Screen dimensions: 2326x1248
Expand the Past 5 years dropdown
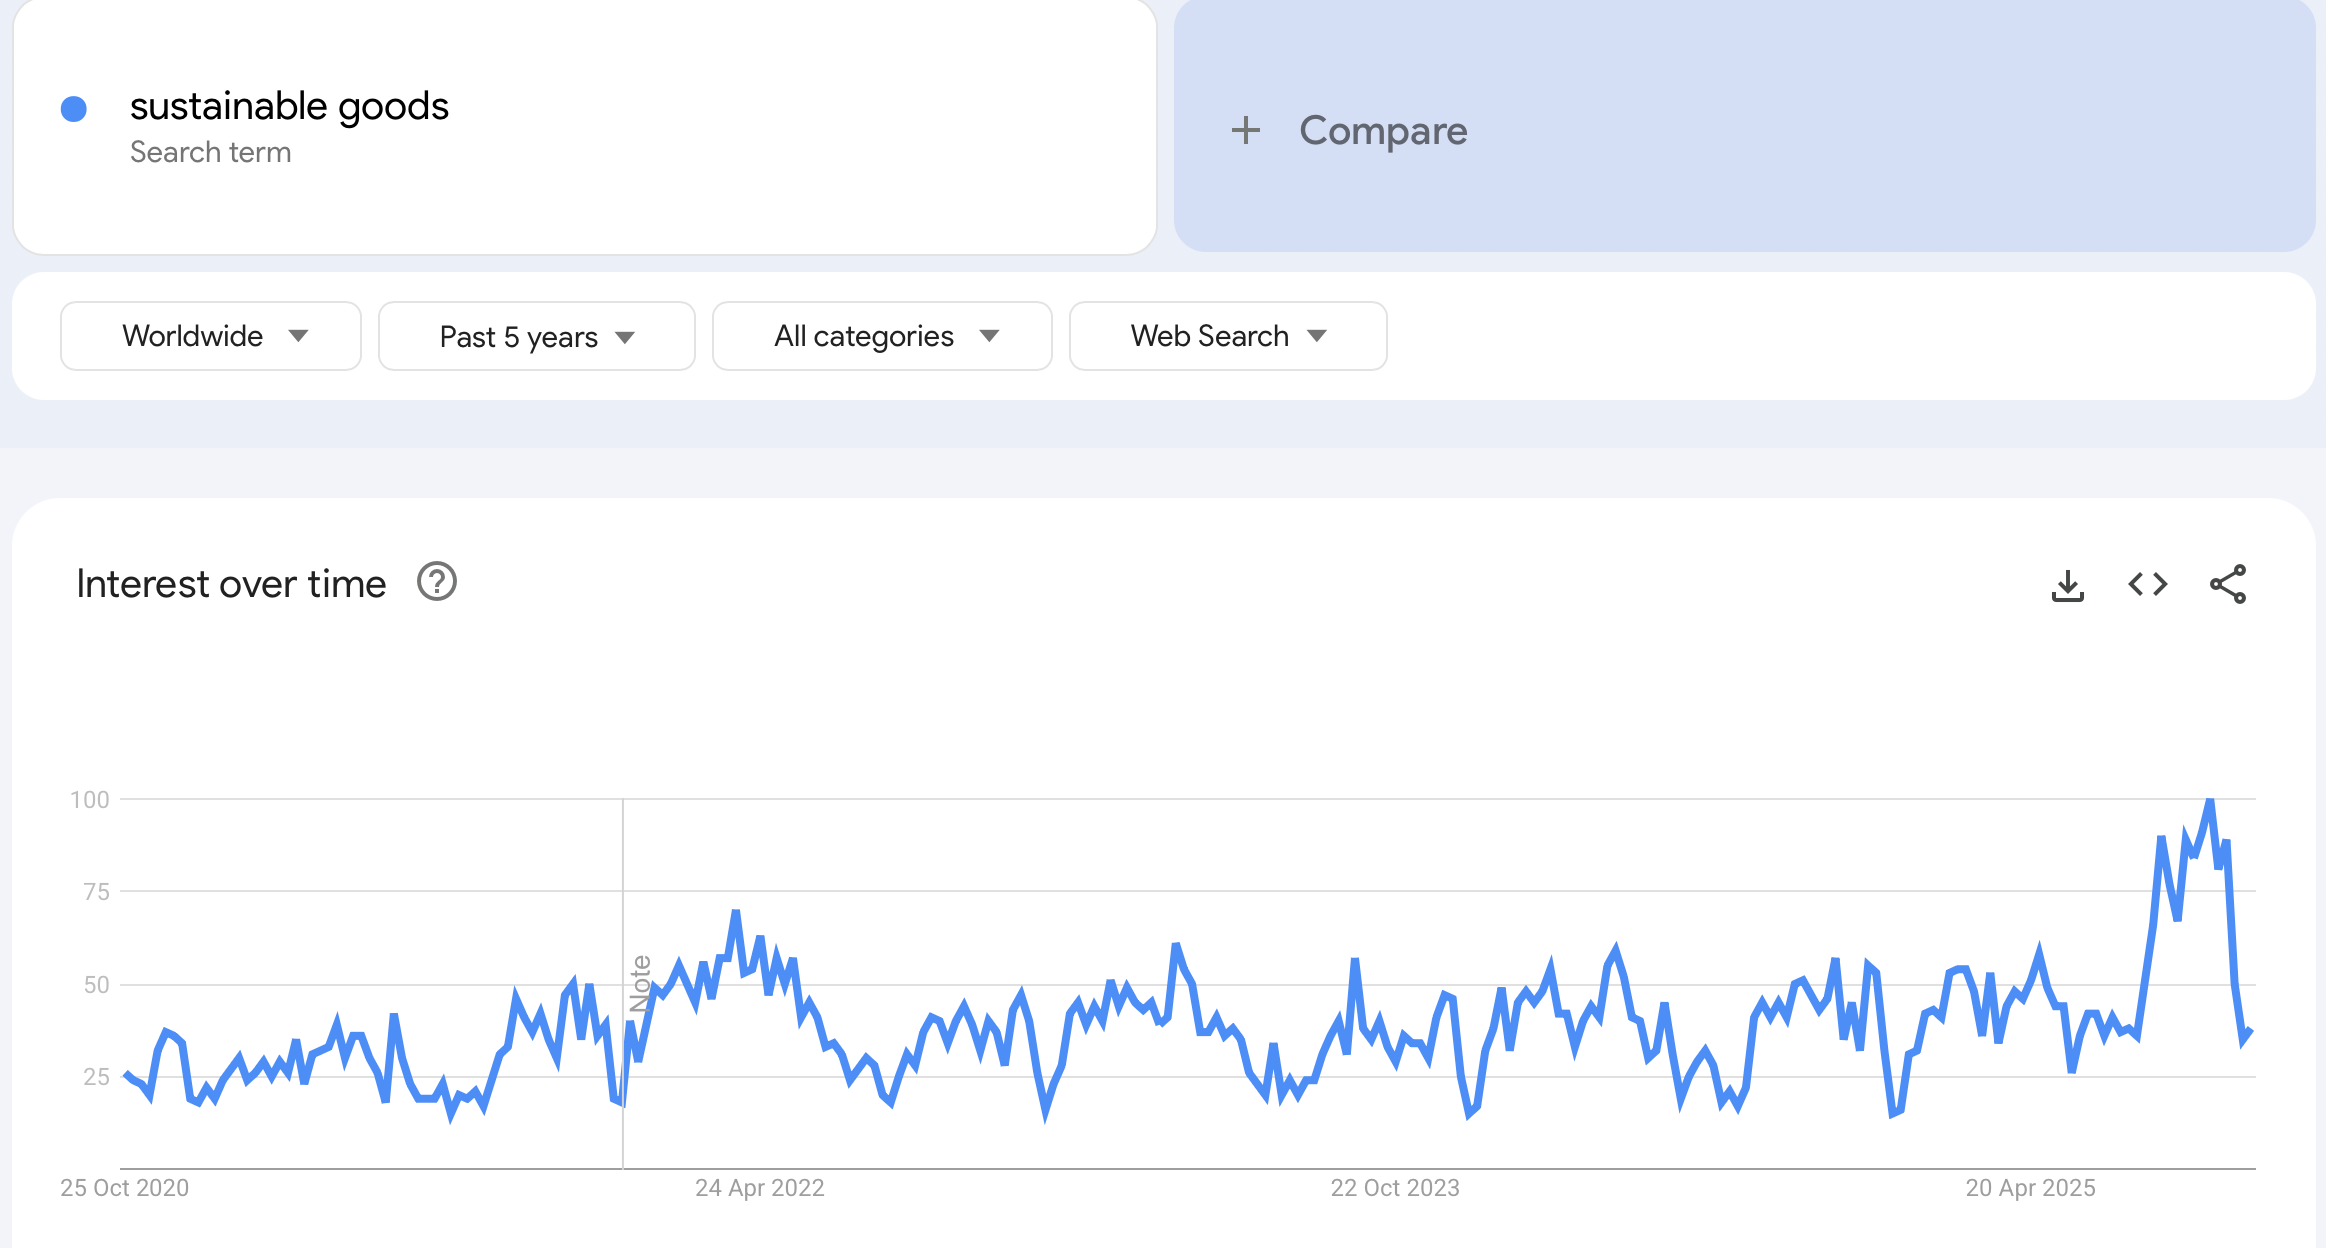coord(536,336)
